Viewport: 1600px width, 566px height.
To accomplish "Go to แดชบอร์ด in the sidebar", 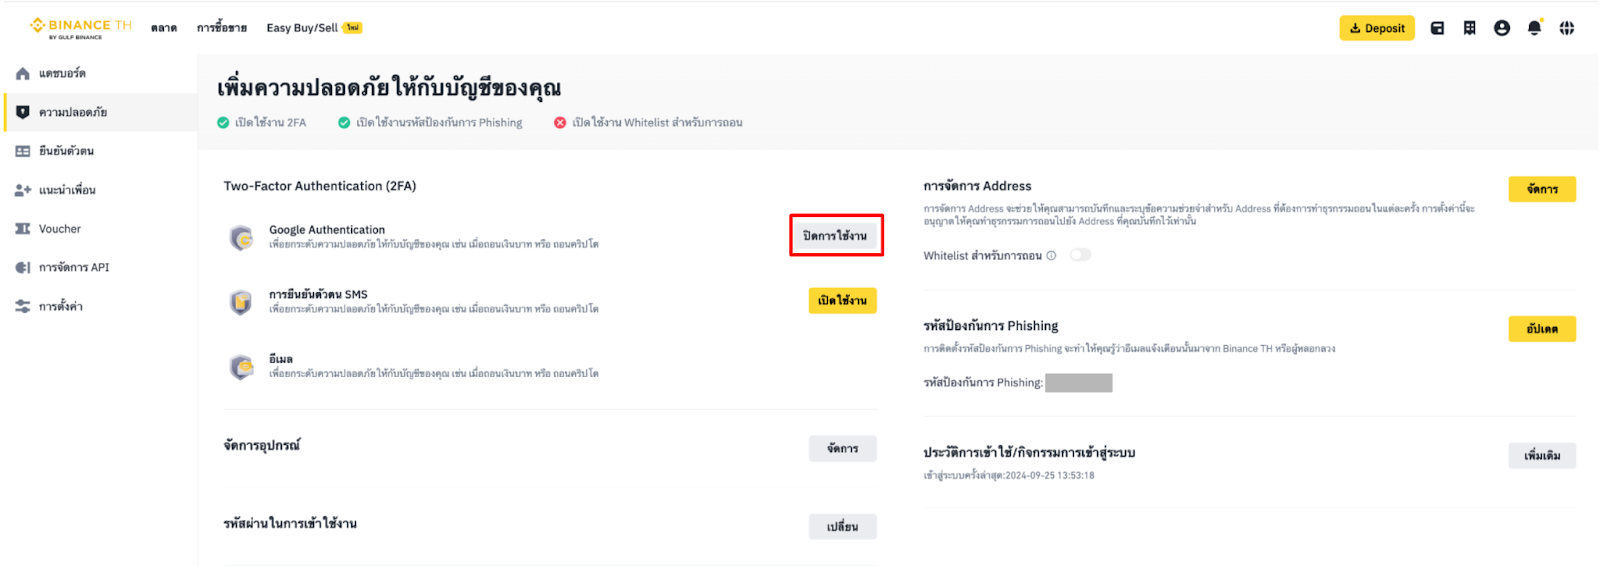I will (x=62, y=74).
